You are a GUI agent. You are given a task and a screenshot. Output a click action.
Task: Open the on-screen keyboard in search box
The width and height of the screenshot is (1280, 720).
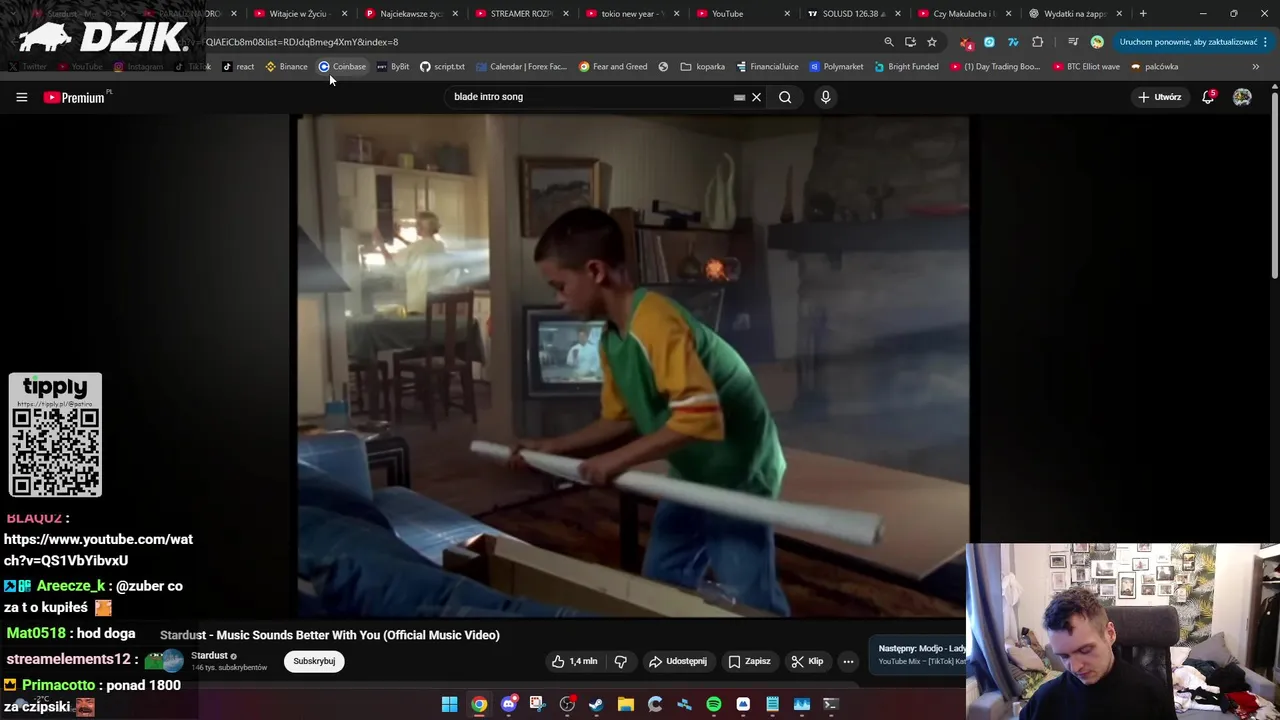pyautogui.click(x=739, y=97)
